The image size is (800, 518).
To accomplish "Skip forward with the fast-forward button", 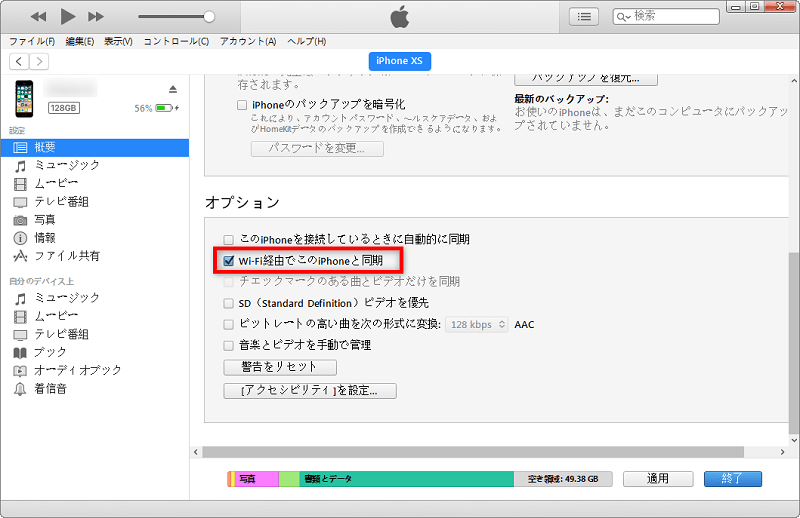I will (96, 17).
